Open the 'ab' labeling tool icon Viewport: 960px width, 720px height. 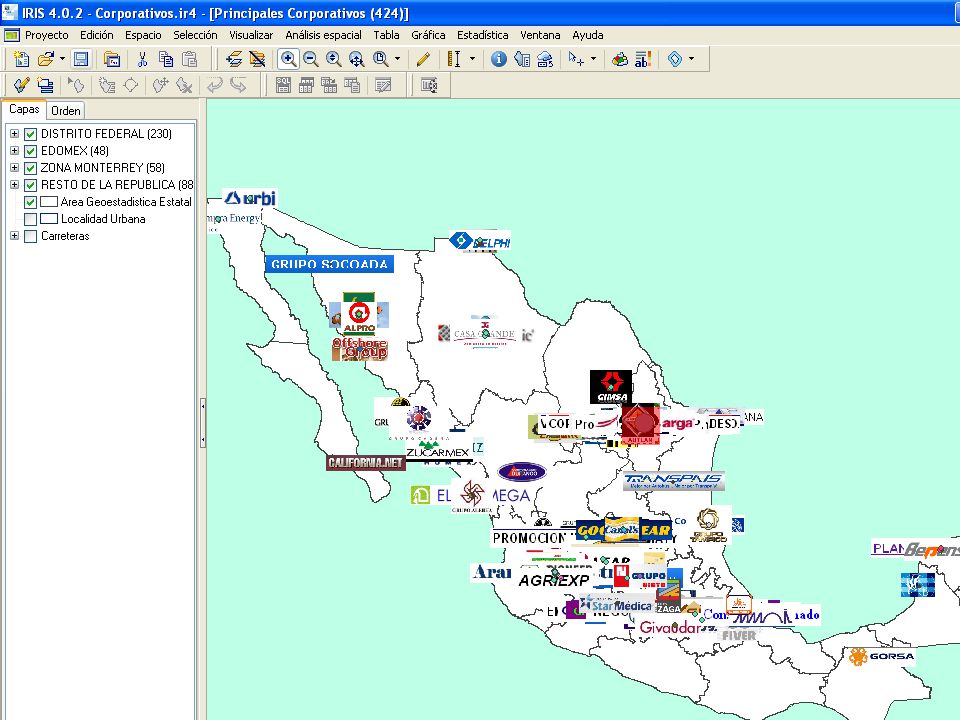643,59
